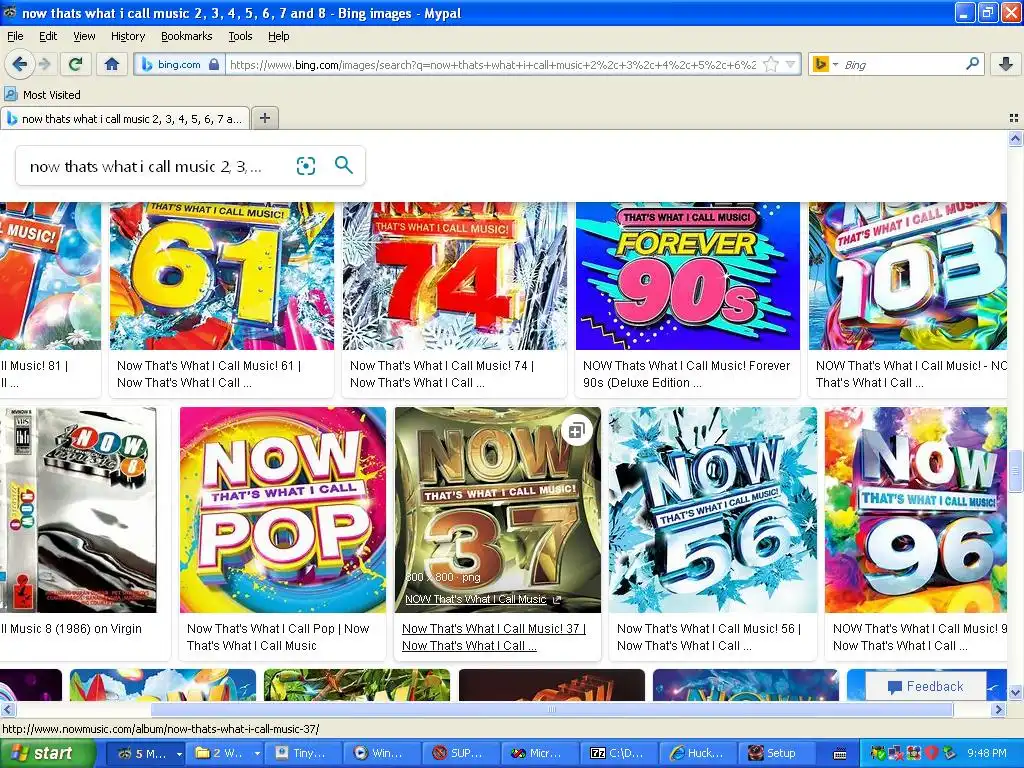Screen dimensions: 1024x768
Task: Bookmark this page with the star icon
Action: coord(771,65)
